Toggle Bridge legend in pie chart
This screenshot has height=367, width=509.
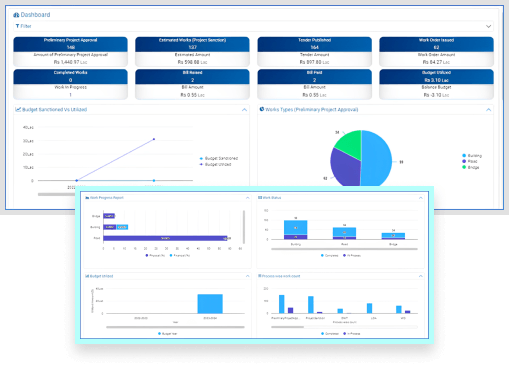coord(471,167)
